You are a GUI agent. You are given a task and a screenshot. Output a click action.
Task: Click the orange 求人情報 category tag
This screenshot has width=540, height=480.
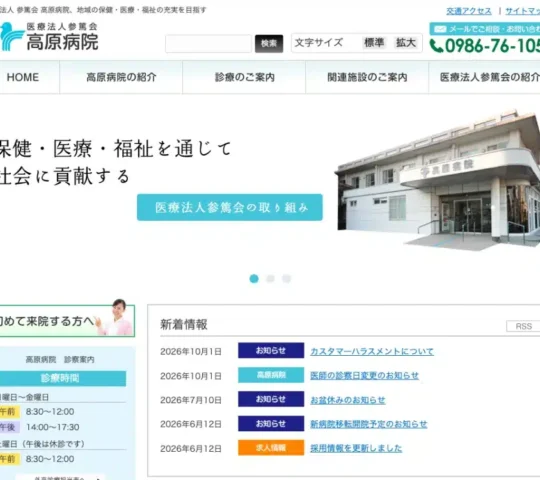click(x=271, y=448)
